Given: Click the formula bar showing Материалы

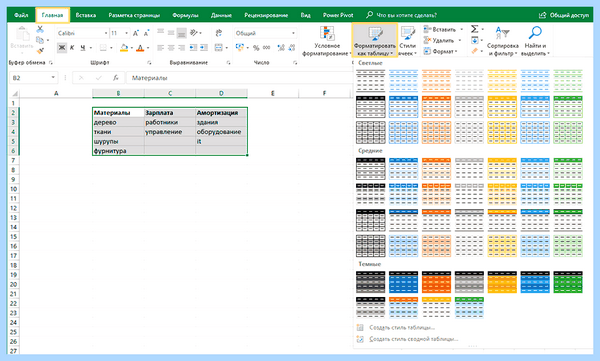Looking at the screenshot, I should point(239,78).
